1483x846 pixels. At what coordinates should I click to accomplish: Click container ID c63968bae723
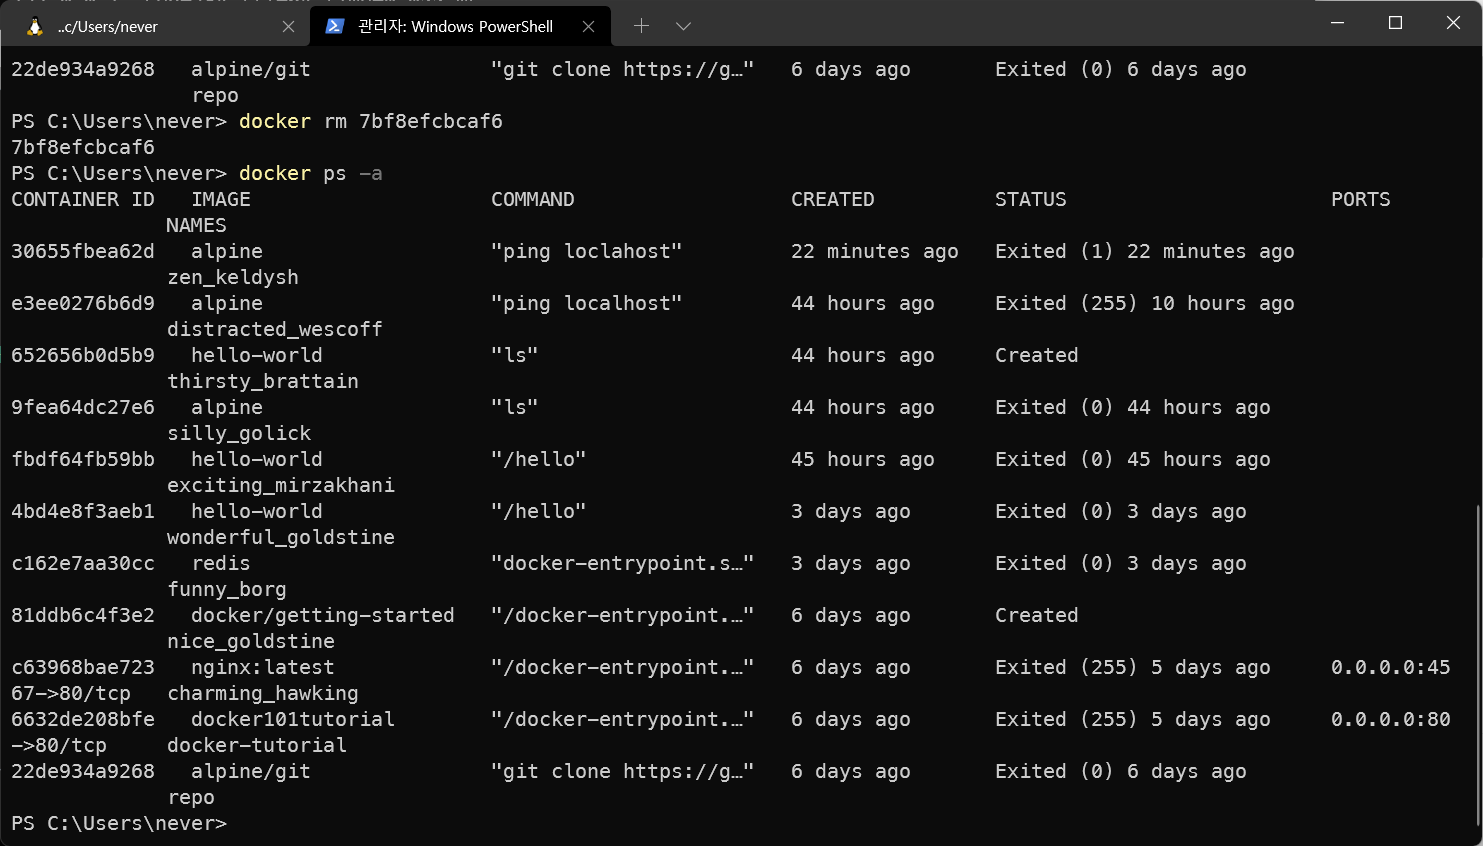coord(83,667)
